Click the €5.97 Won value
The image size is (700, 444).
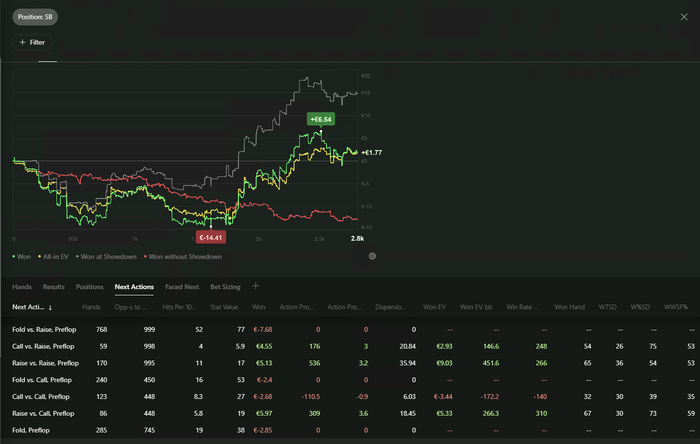264,414
